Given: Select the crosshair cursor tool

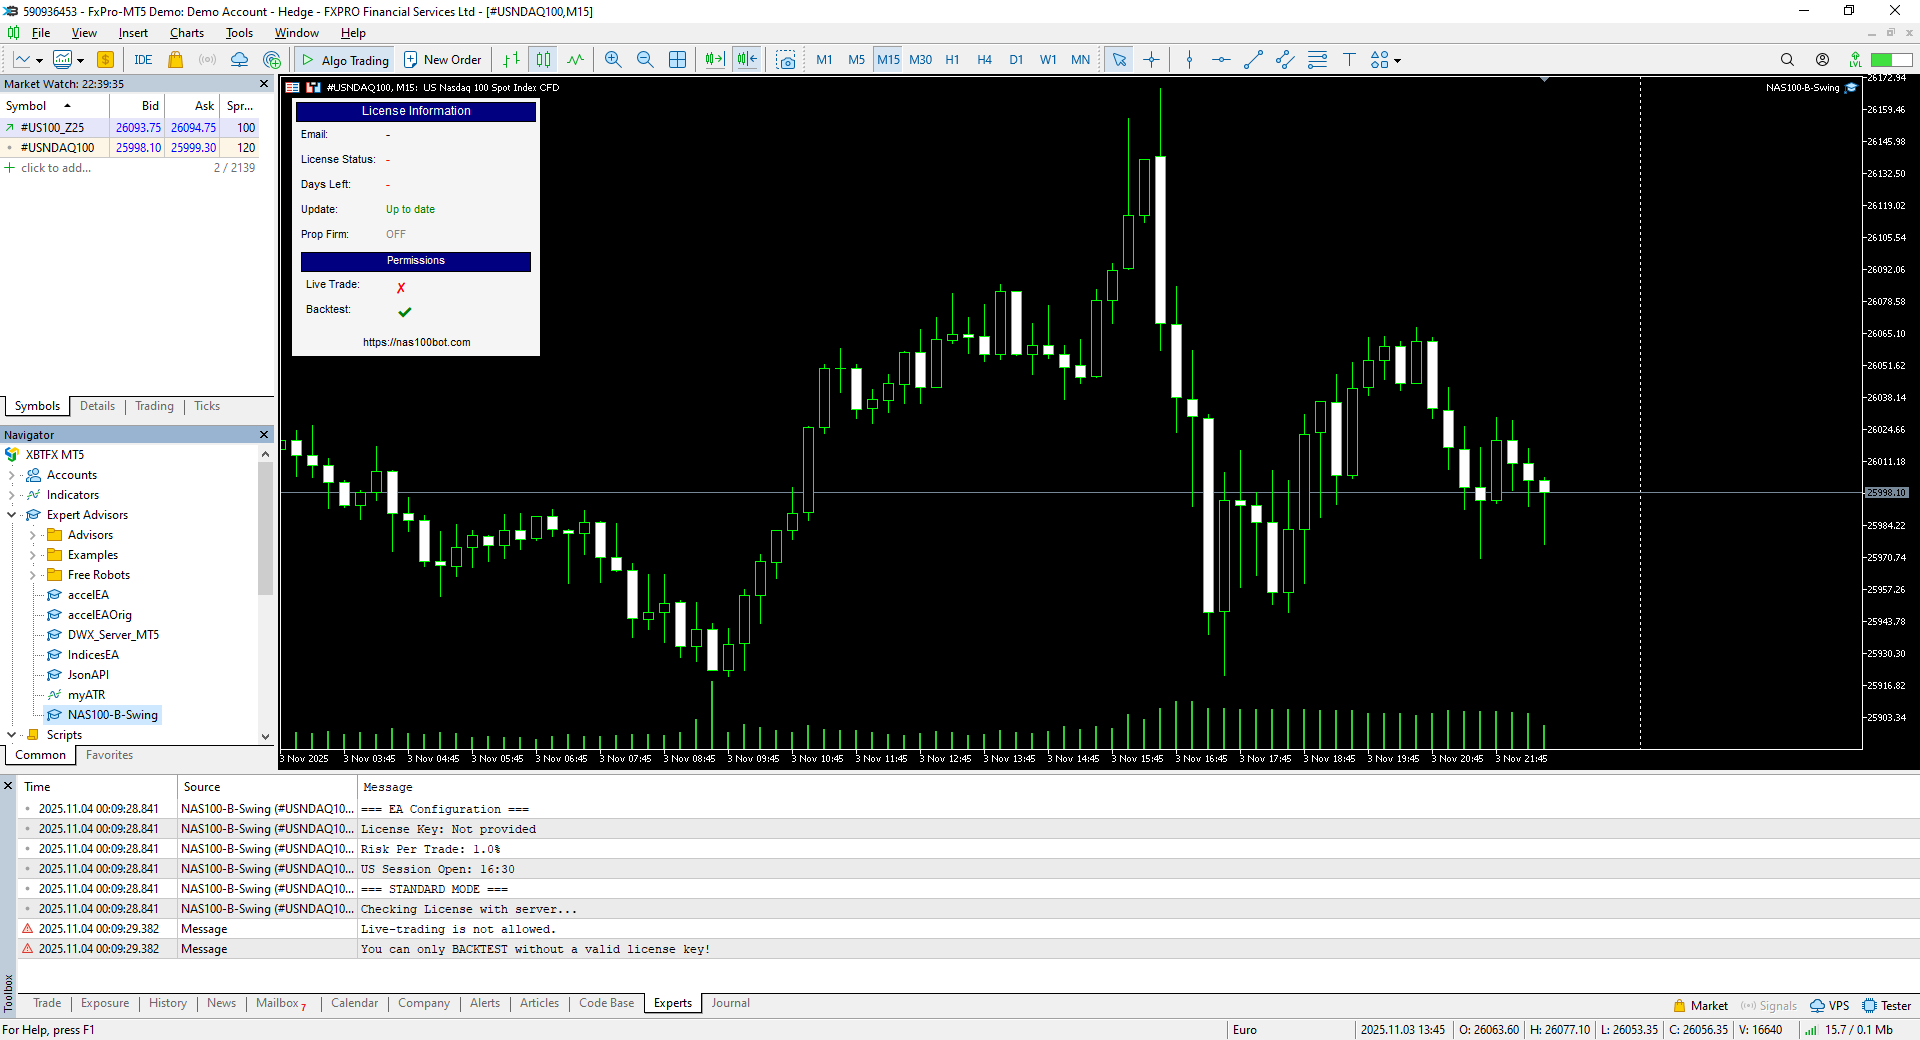Looking at the screenshot, I should pyautogui.click(x=1151, y=60).
